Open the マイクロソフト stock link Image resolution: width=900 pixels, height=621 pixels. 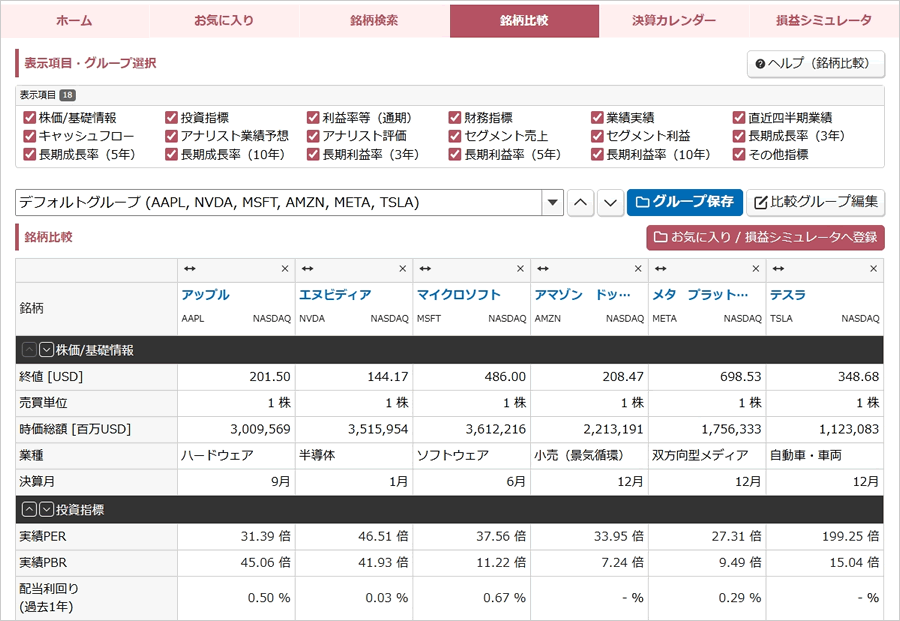pyautogui.click(x=459, y=295)
